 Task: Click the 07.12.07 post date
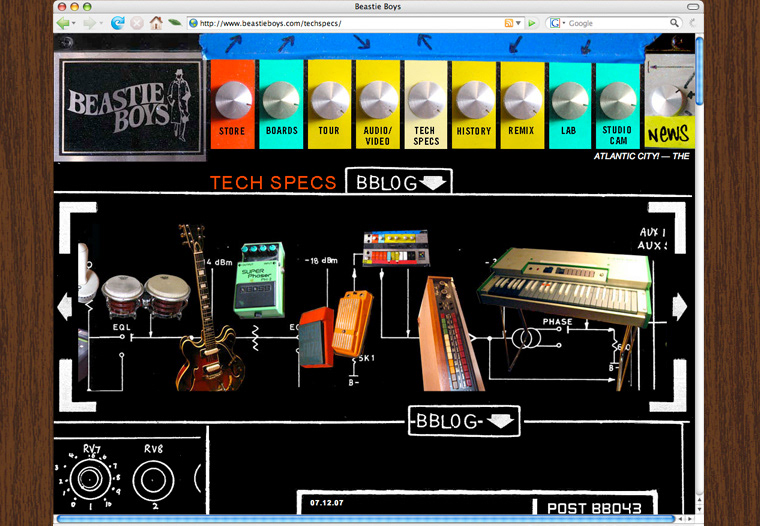327,503
